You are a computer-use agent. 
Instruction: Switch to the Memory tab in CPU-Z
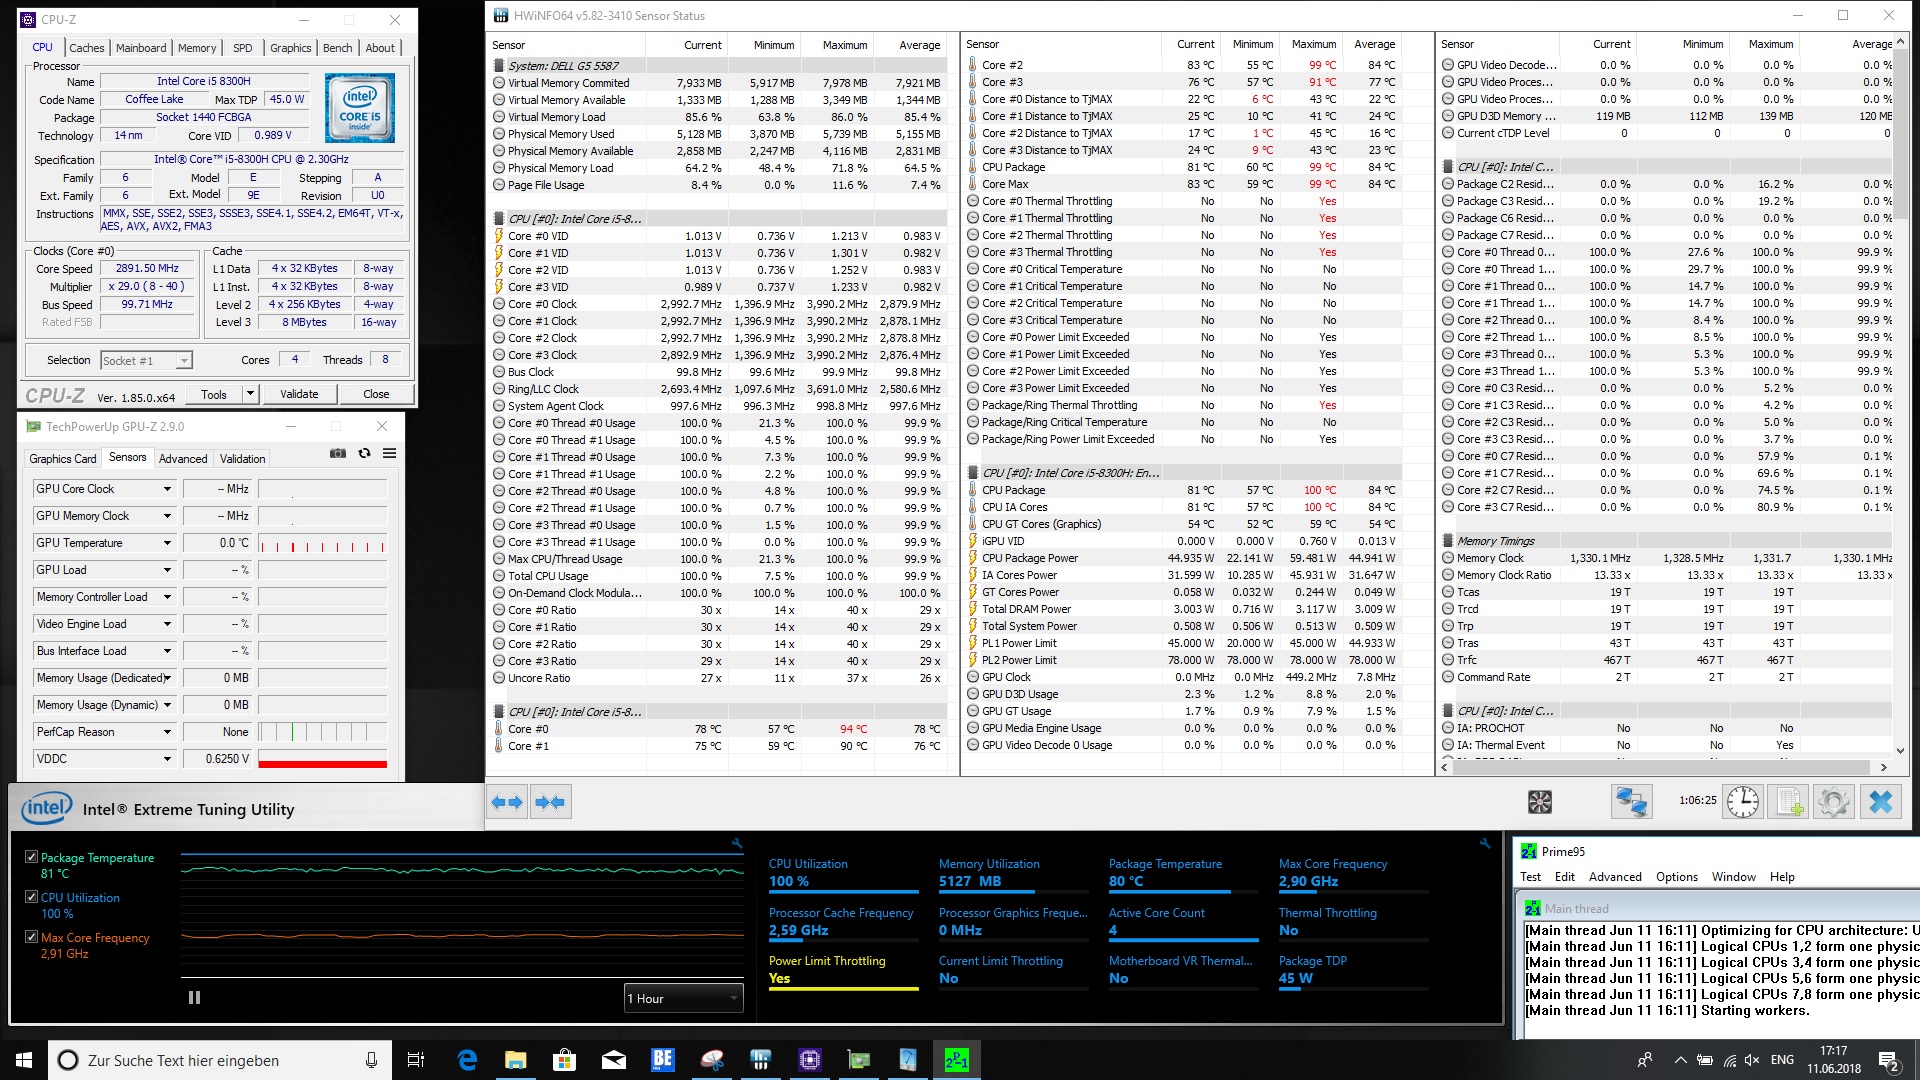[x=197, y=48]
